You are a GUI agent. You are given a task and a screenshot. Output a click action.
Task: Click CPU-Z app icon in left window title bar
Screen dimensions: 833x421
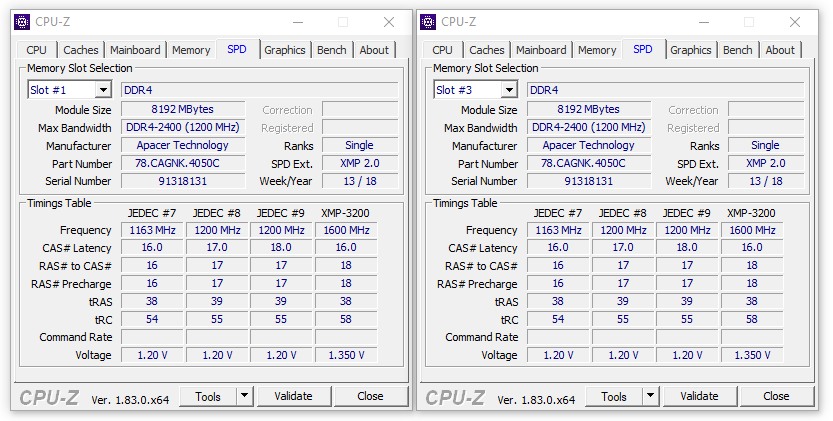tap(22, 22)
